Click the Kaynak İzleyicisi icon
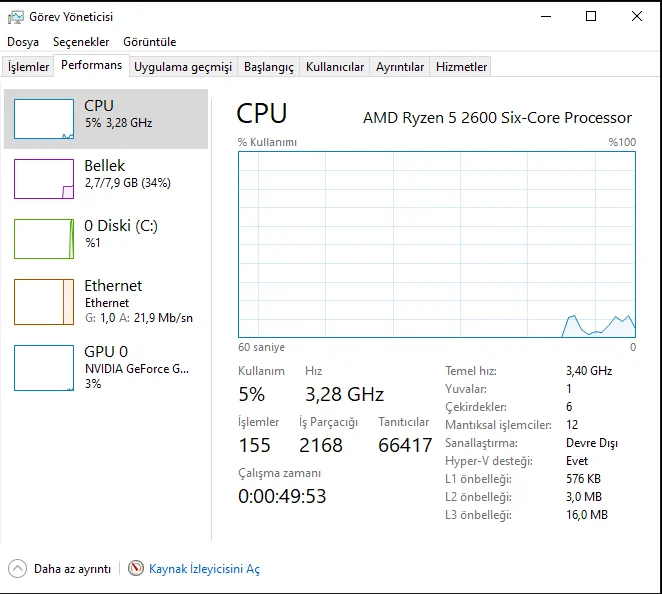 pyautogui.click(x=136, y=568)
